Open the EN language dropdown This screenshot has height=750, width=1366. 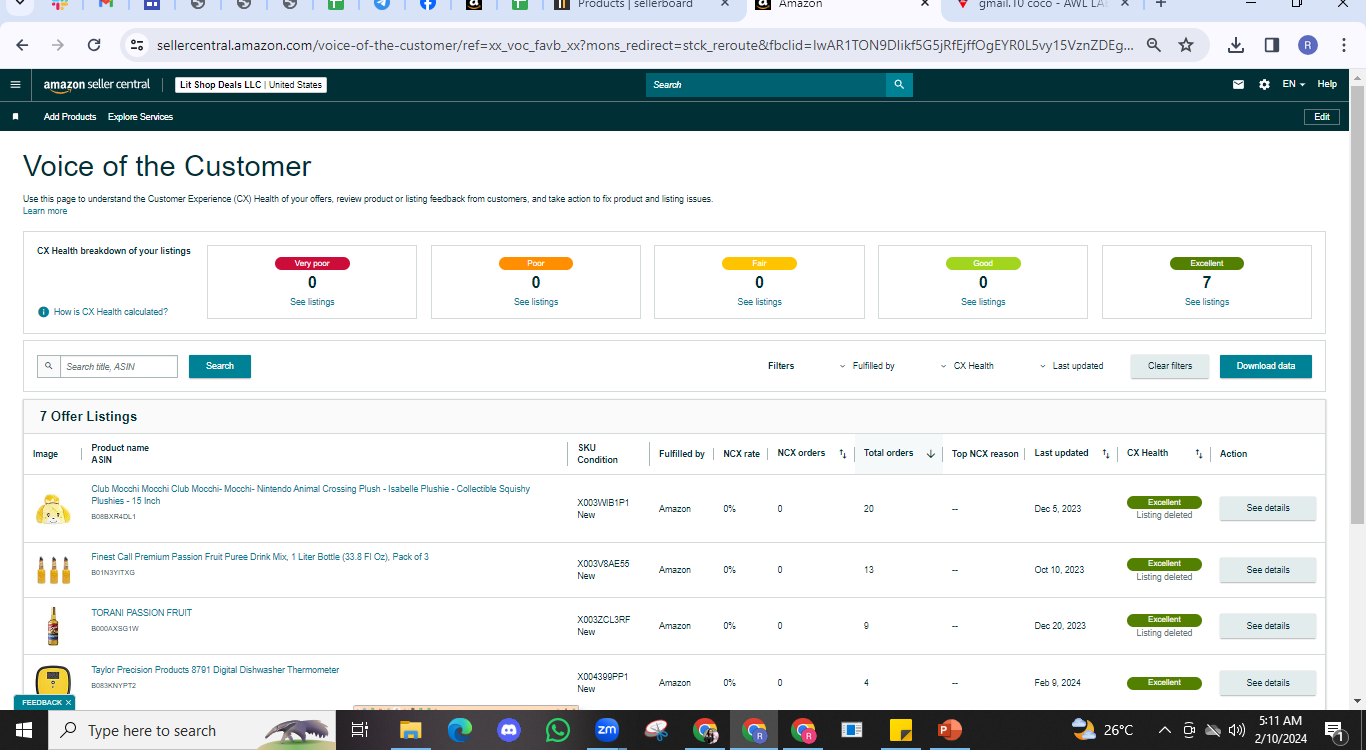1294,85
